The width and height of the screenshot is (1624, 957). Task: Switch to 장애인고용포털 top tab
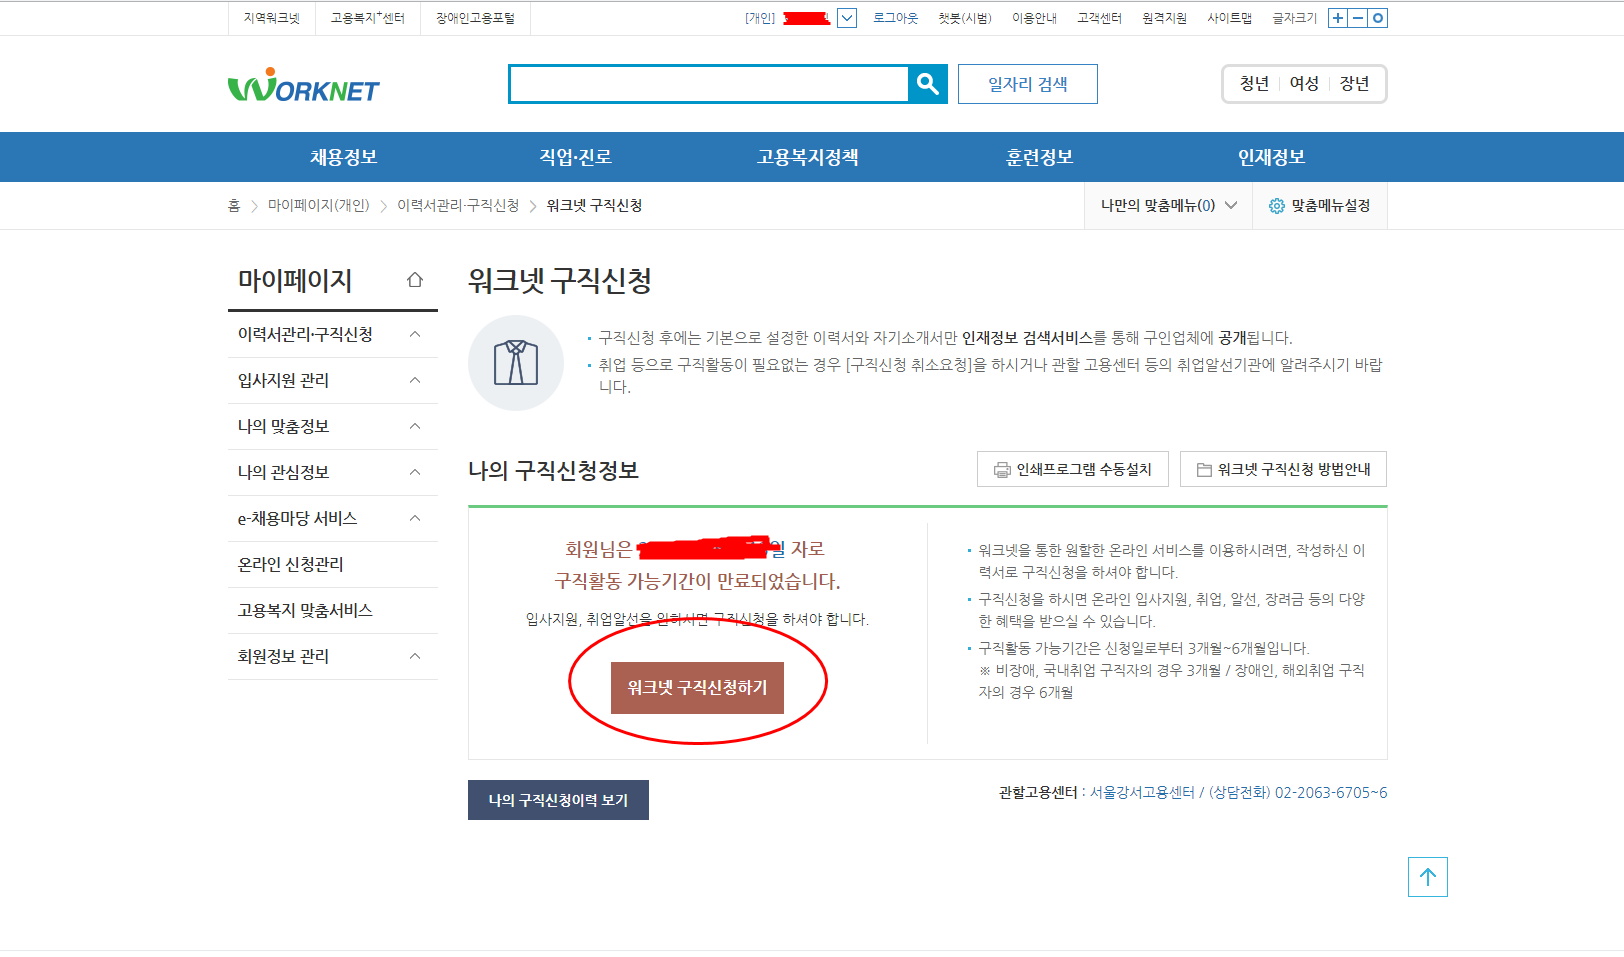tap(475, 18)
